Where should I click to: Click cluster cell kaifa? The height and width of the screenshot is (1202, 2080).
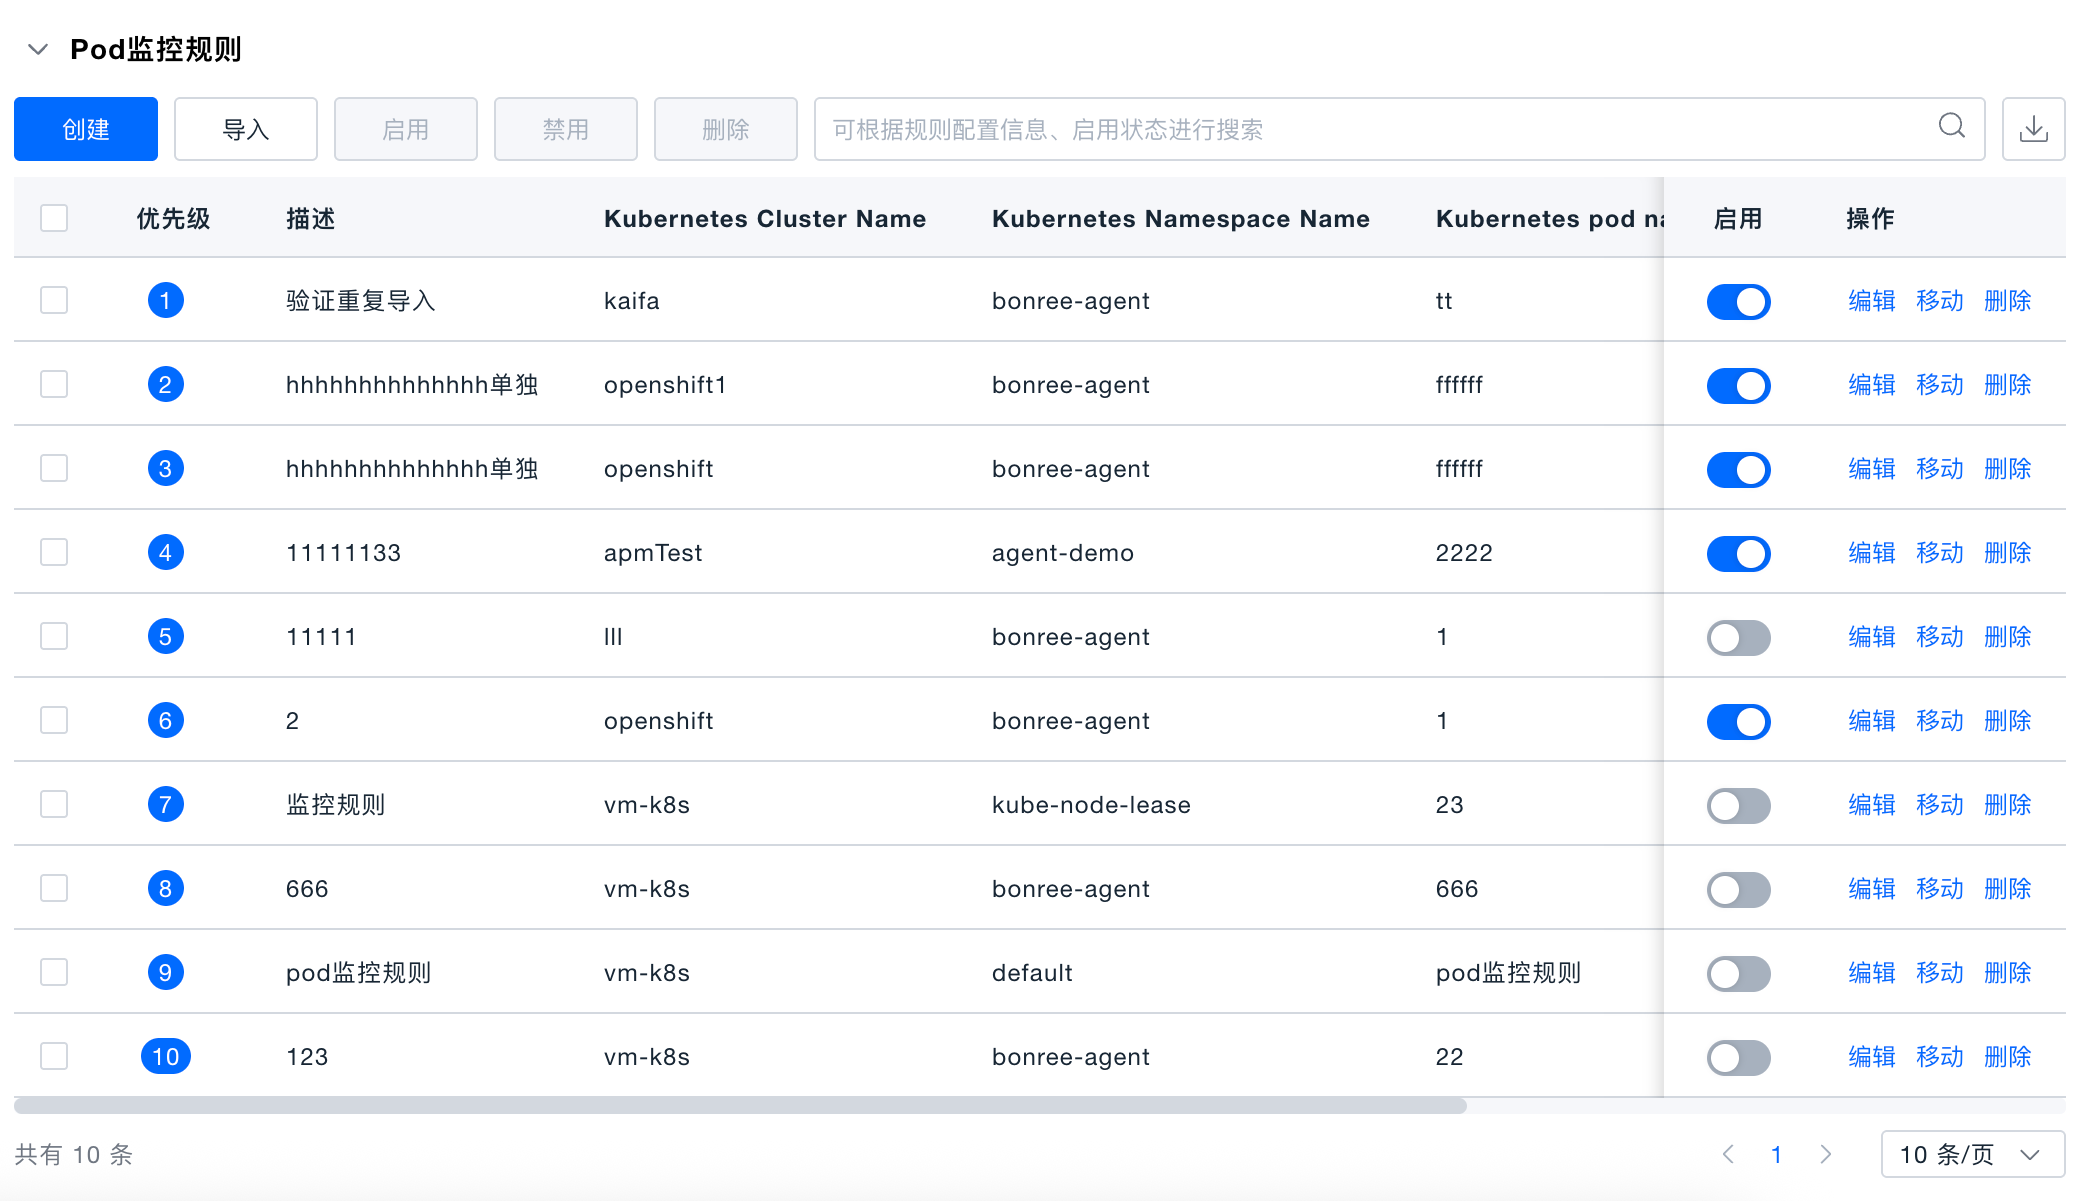coord(632,300)
